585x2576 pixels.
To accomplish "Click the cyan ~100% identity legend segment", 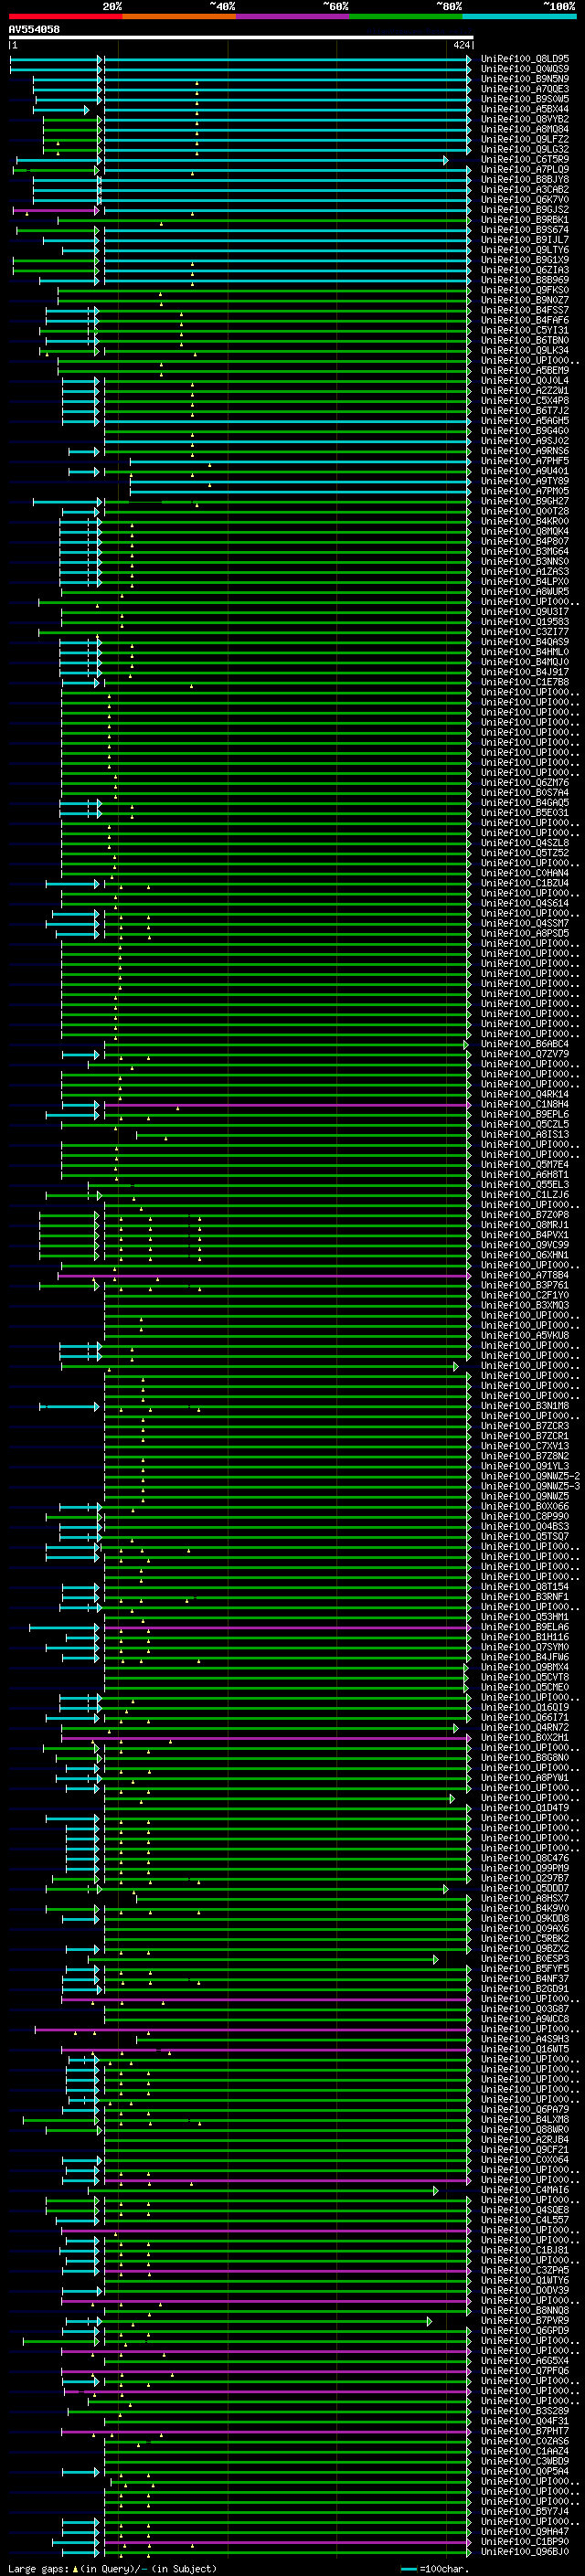I will 519,17.
